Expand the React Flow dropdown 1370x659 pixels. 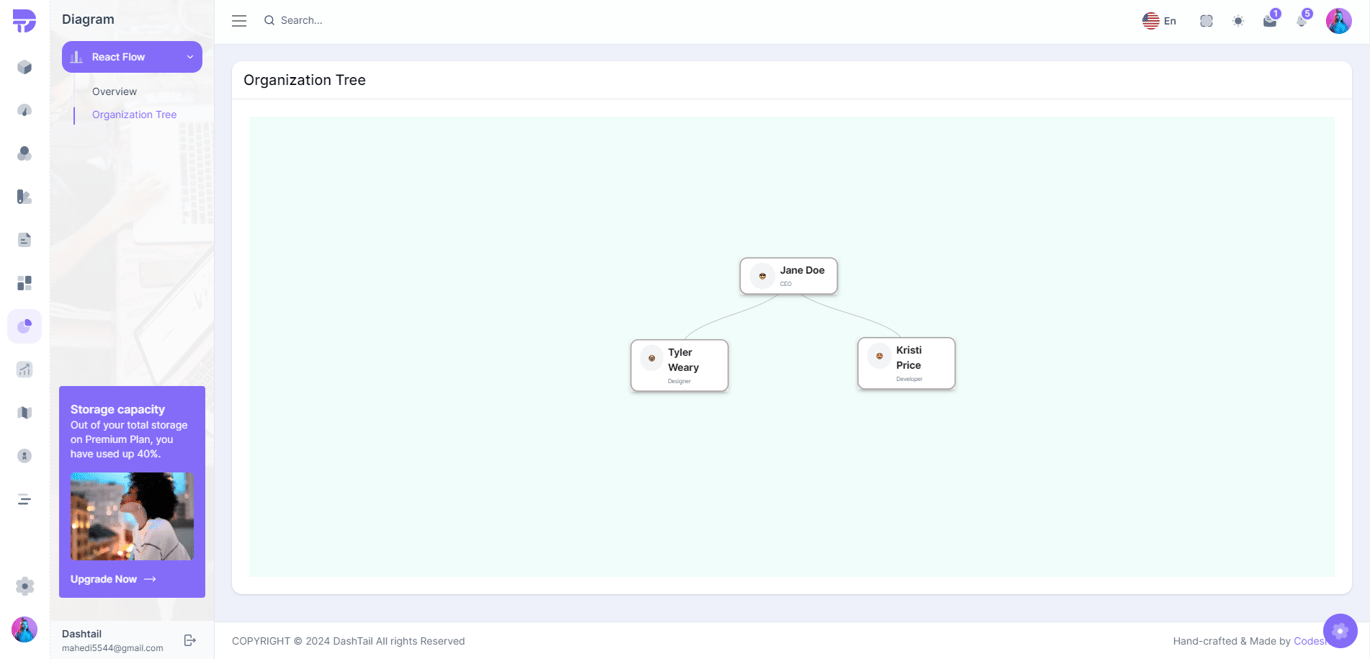(x=132, y=57)
